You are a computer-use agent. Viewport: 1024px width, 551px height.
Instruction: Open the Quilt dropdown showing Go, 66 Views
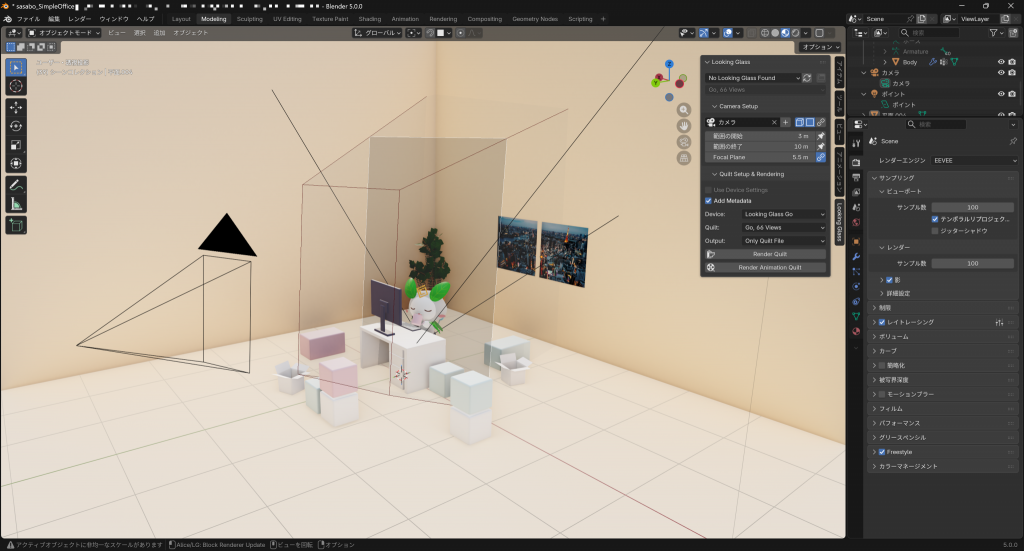point(785,227)
